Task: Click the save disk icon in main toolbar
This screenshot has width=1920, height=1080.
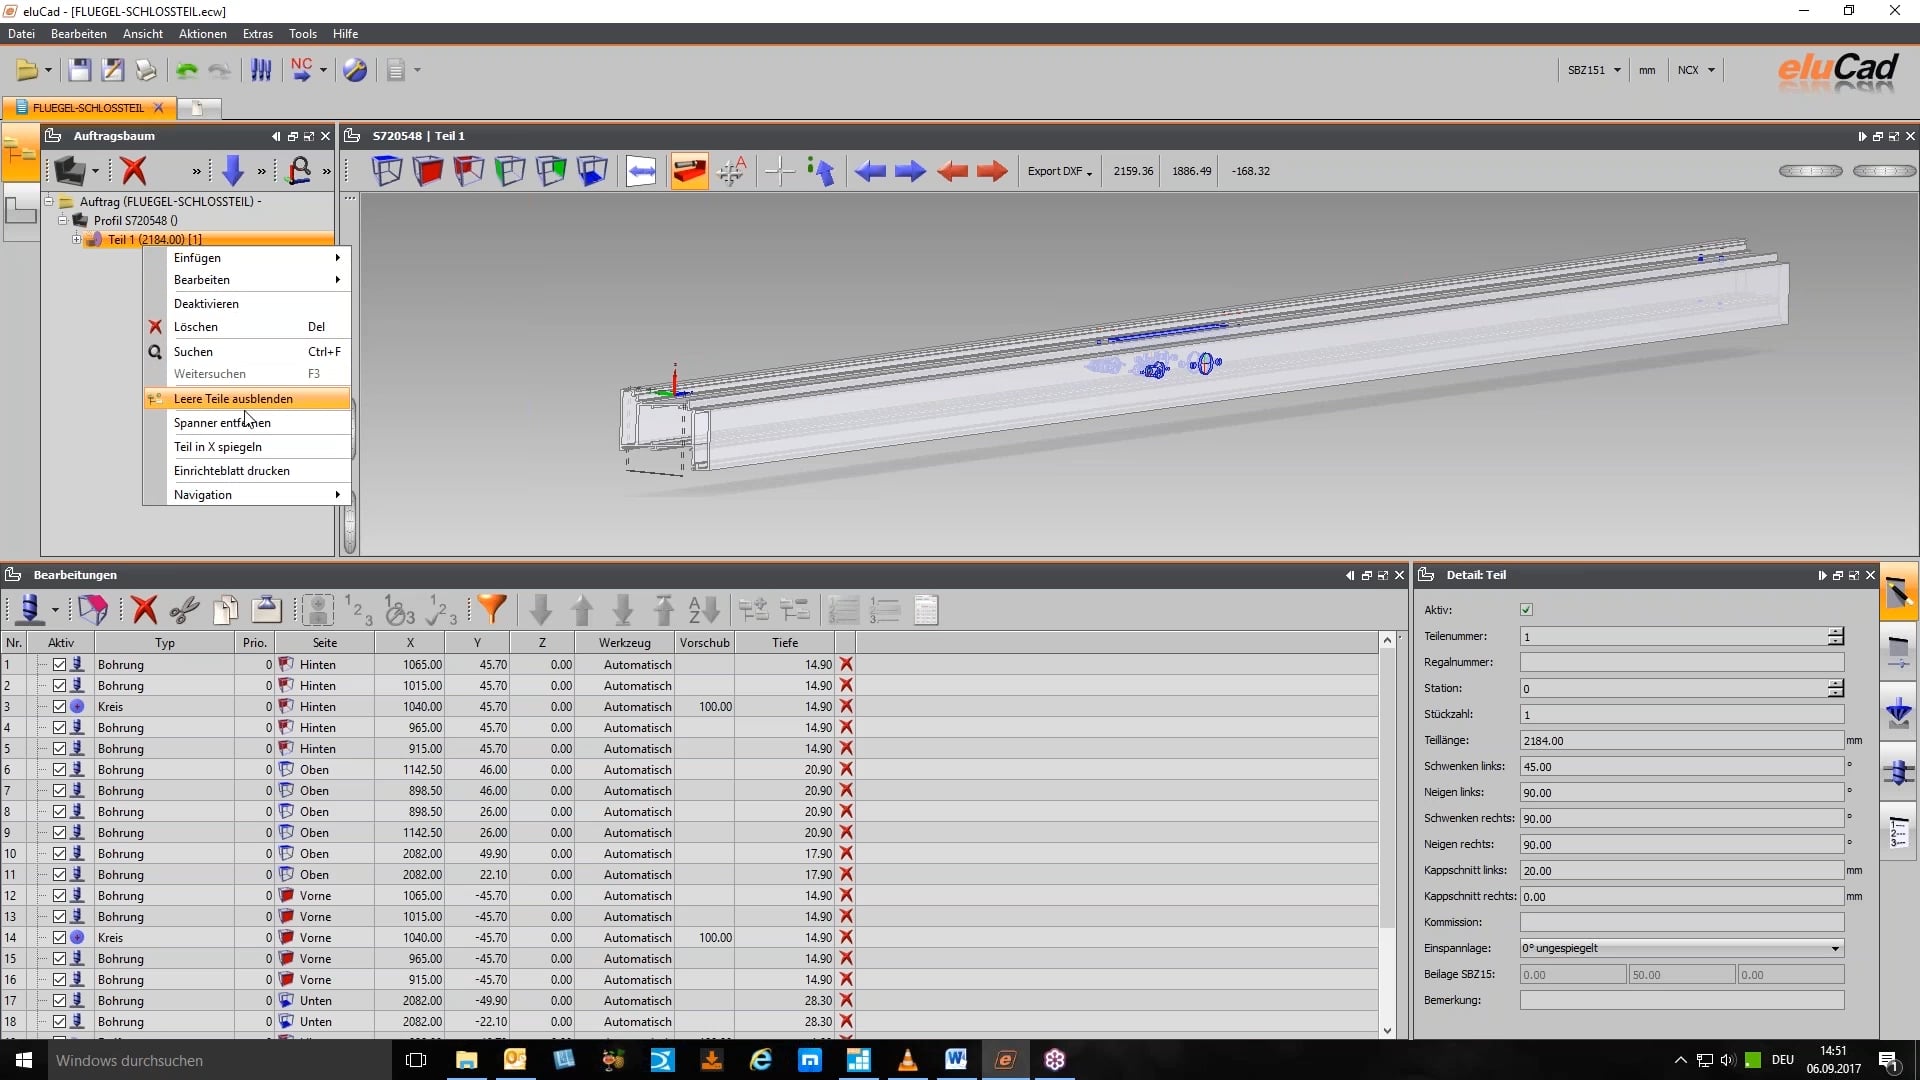Action: (x=80, y=70)
